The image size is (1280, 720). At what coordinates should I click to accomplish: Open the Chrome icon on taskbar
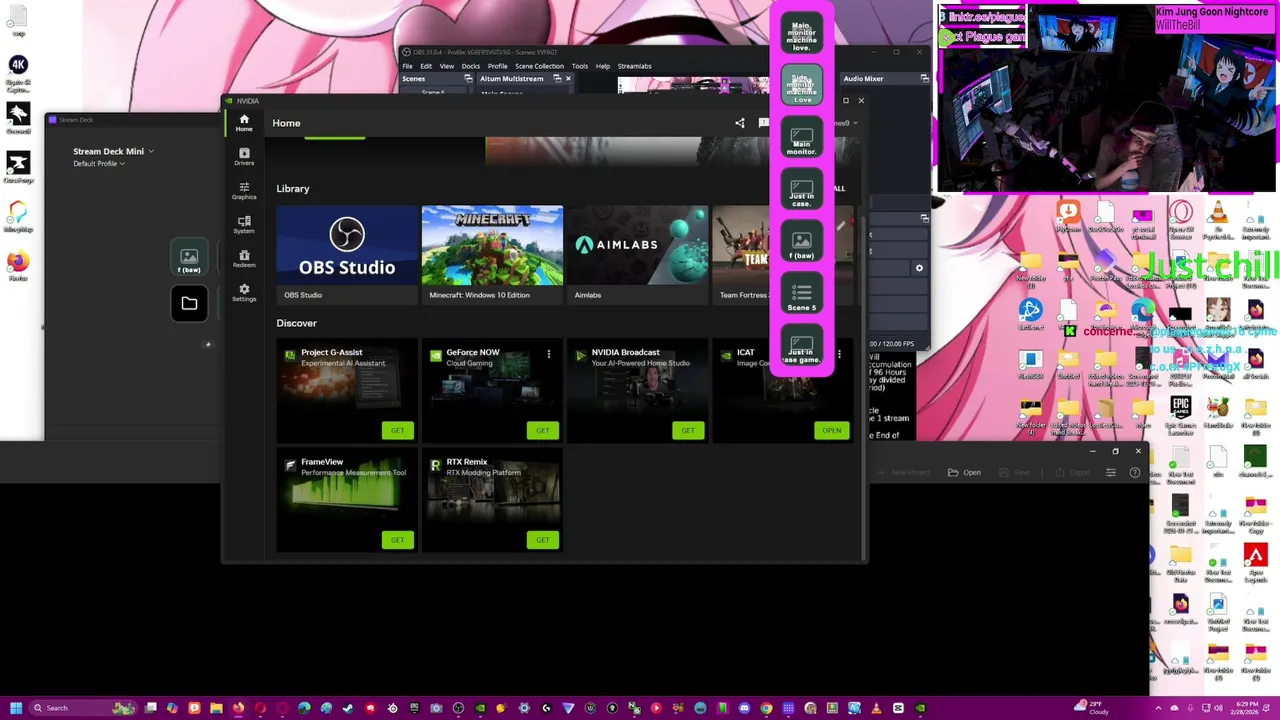766,708
